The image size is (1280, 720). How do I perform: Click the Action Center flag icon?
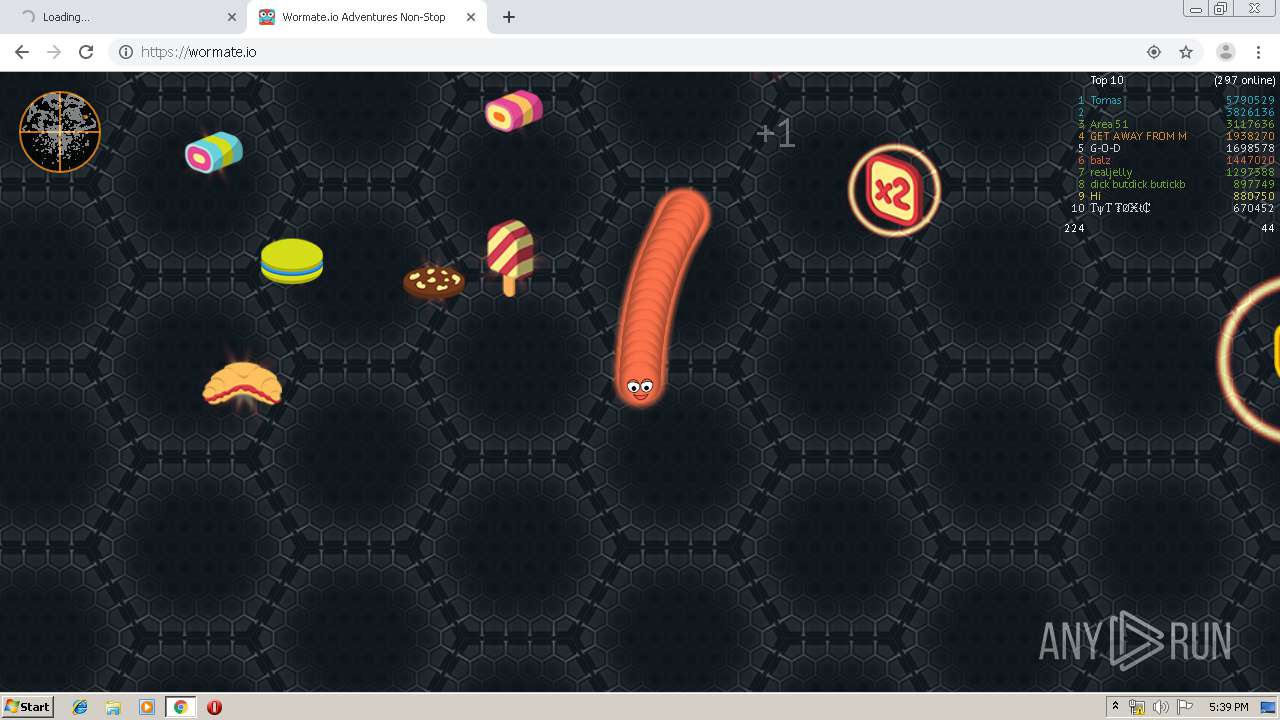coord(1185,707)
